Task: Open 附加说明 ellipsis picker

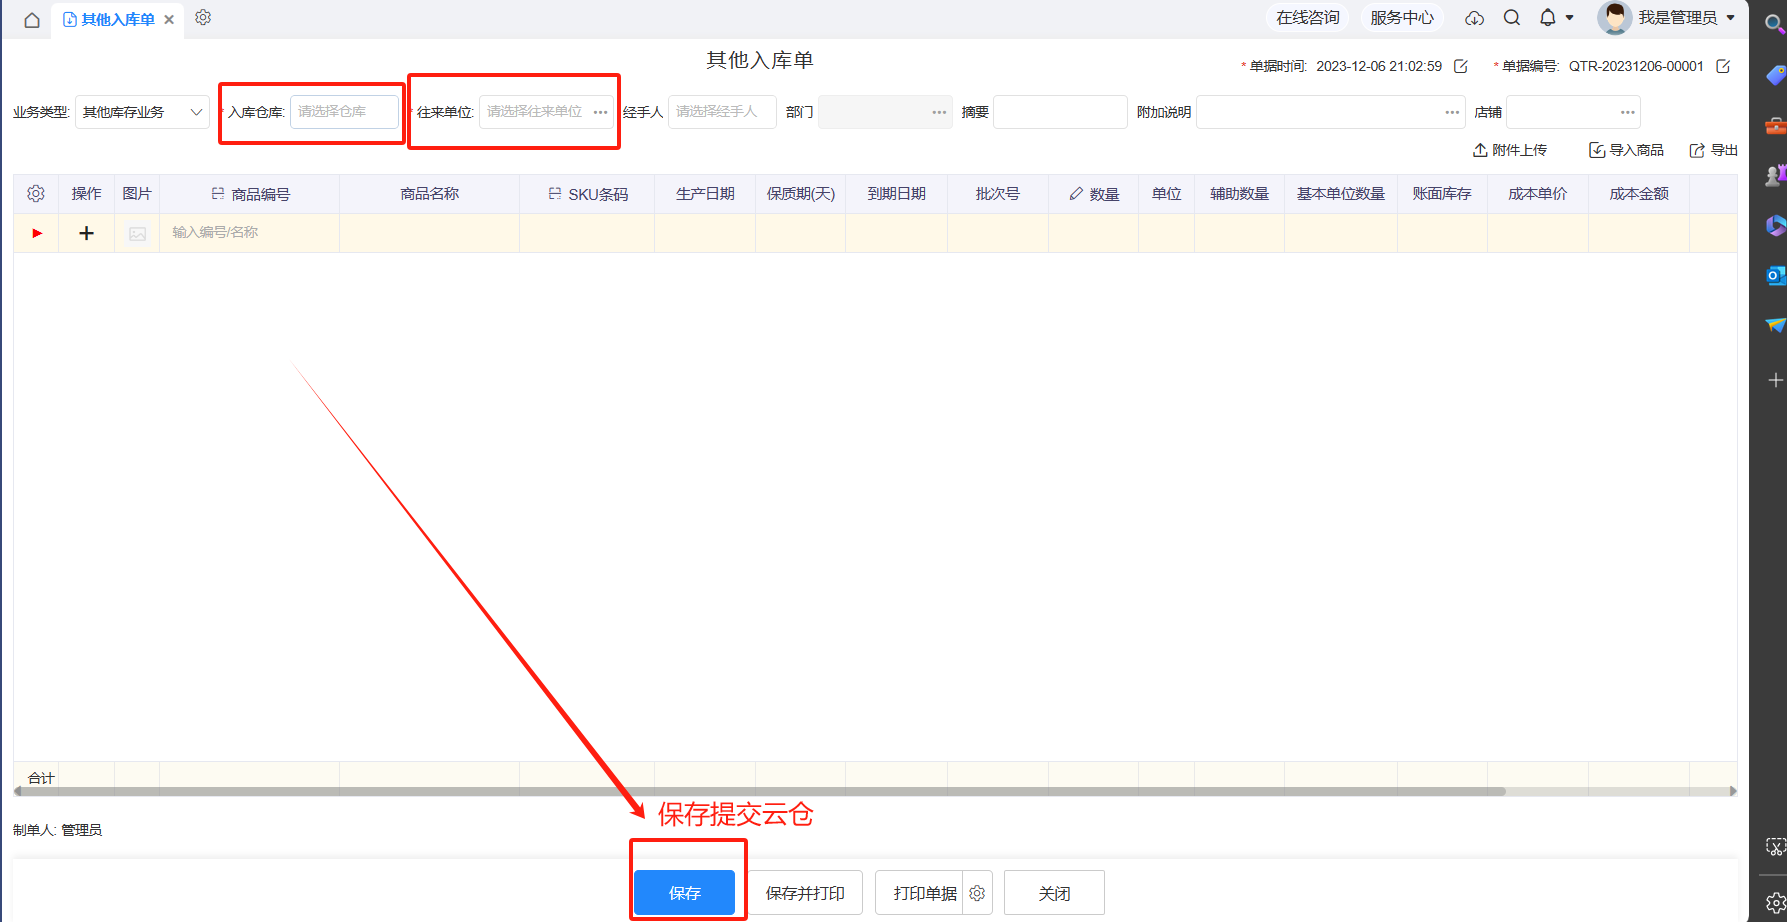Action: 1452,112
